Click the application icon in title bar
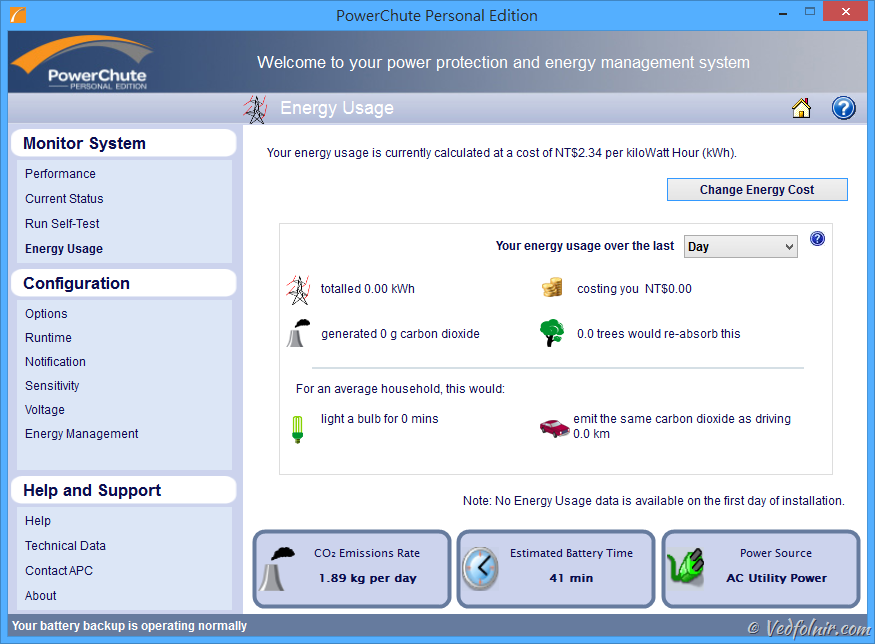The height and width of the screenshot is (644, 875). [18, 15]
